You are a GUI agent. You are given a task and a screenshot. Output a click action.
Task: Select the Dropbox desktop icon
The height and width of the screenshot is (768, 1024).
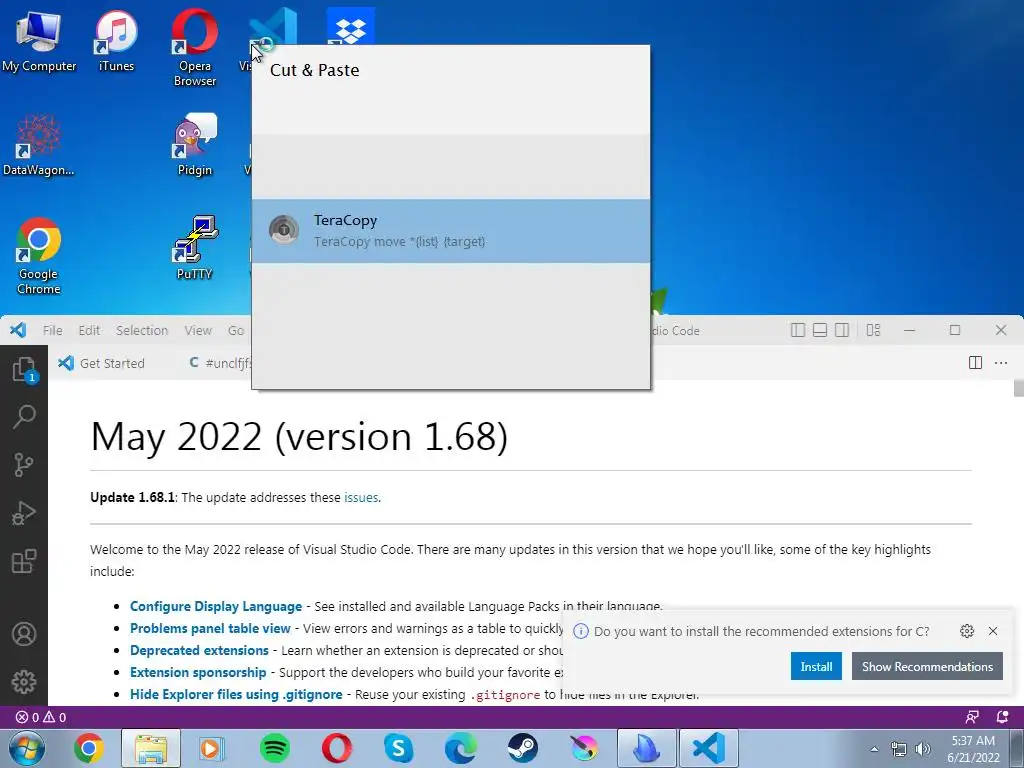point(351,26)
